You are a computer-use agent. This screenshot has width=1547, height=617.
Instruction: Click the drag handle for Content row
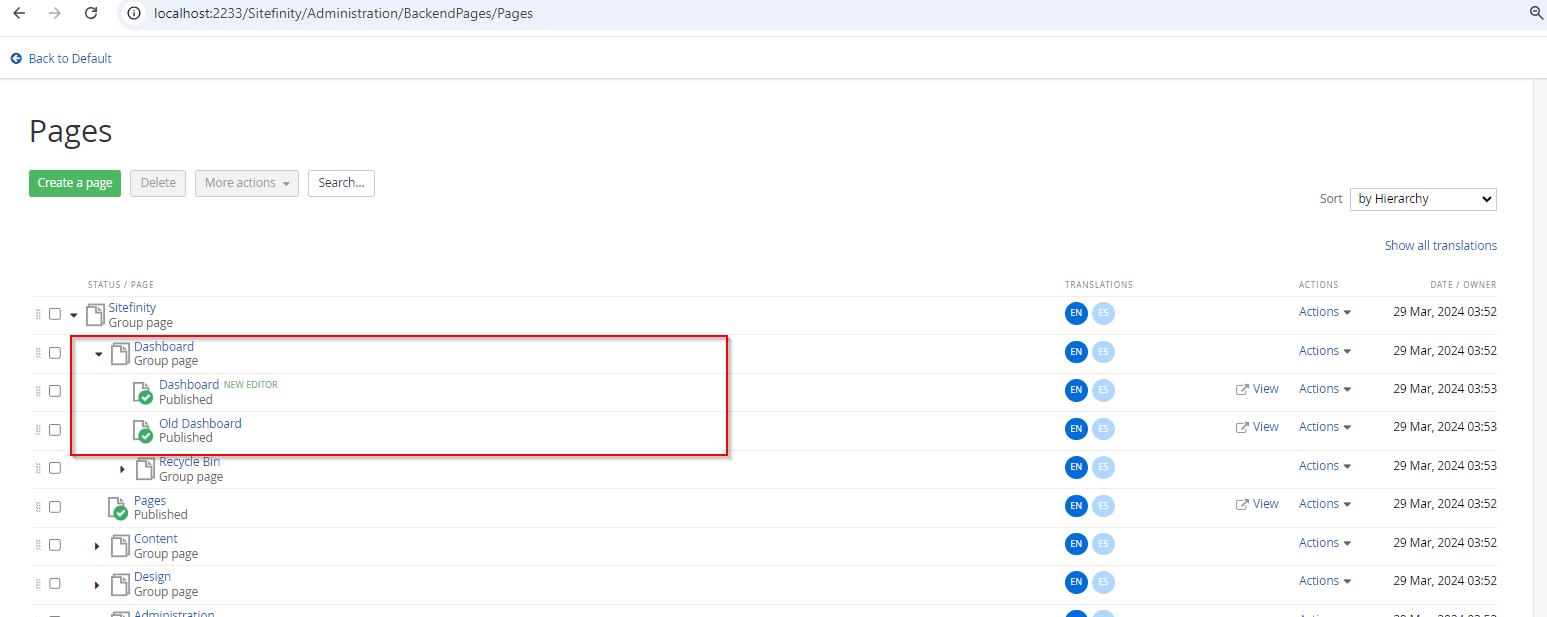38,545
